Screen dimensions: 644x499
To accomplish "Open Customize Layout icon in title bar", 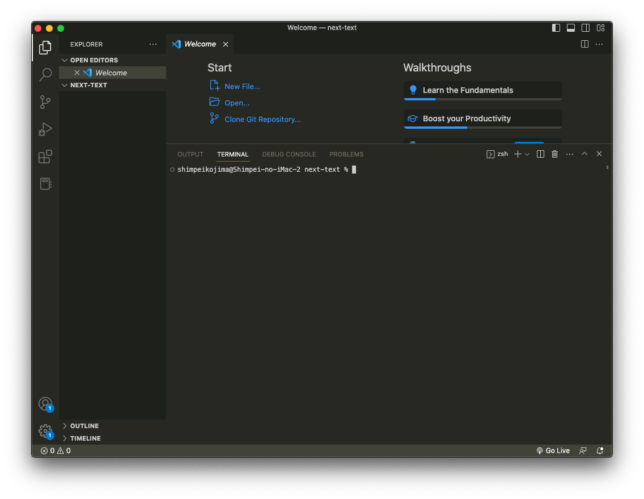I will pos(600,28).
